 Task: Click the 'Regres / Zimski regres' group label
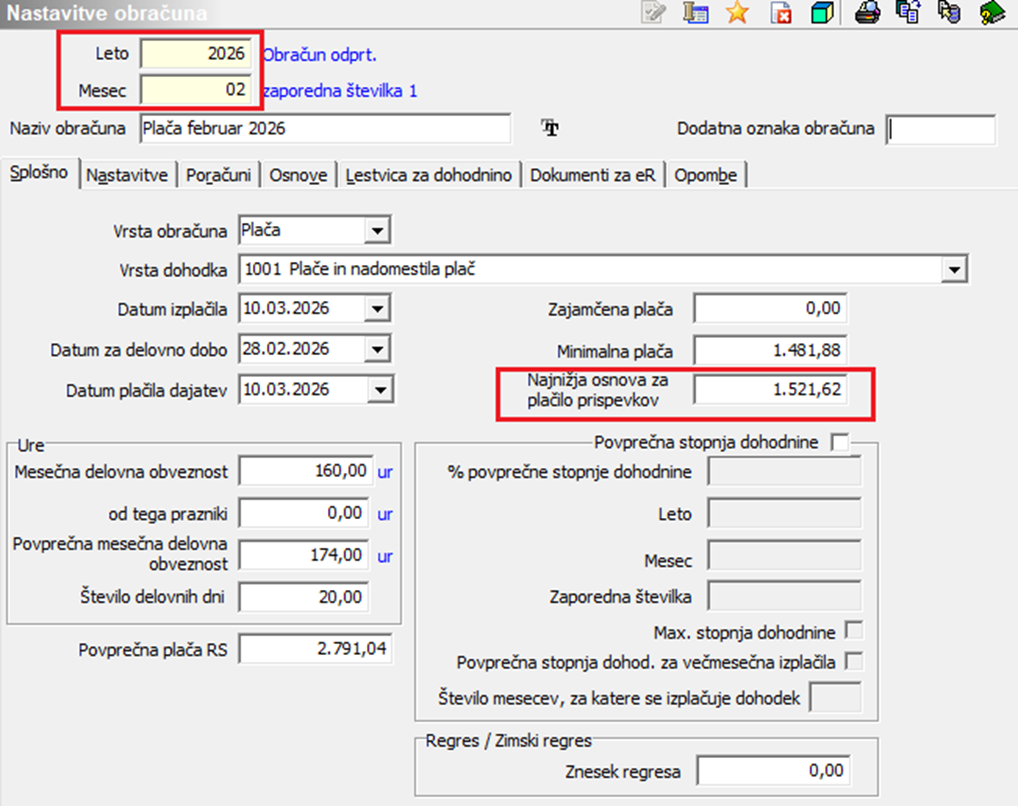(x=508, y=740)
